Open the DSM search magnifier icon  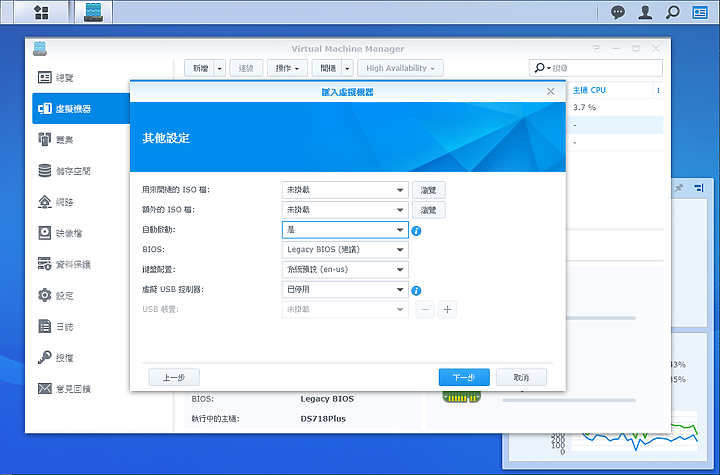673,12
